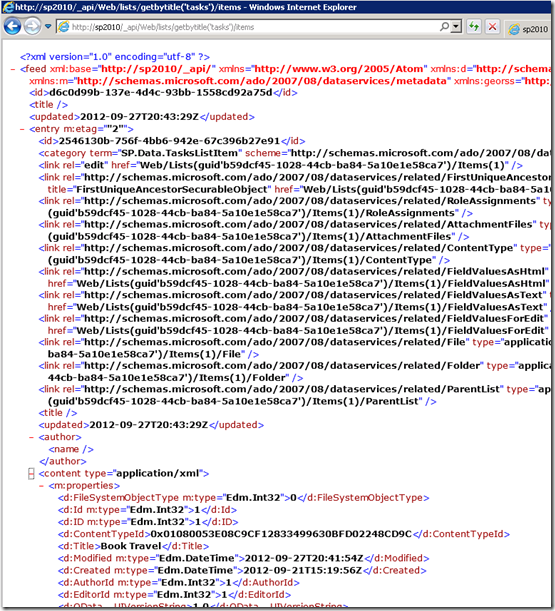Click the Book Travel title value
This screenshot has width=555, height=611.
[x=131, y=546]
